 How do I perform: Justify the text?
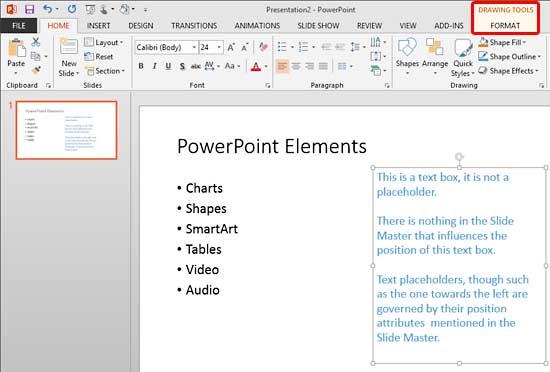click(323, 66)
